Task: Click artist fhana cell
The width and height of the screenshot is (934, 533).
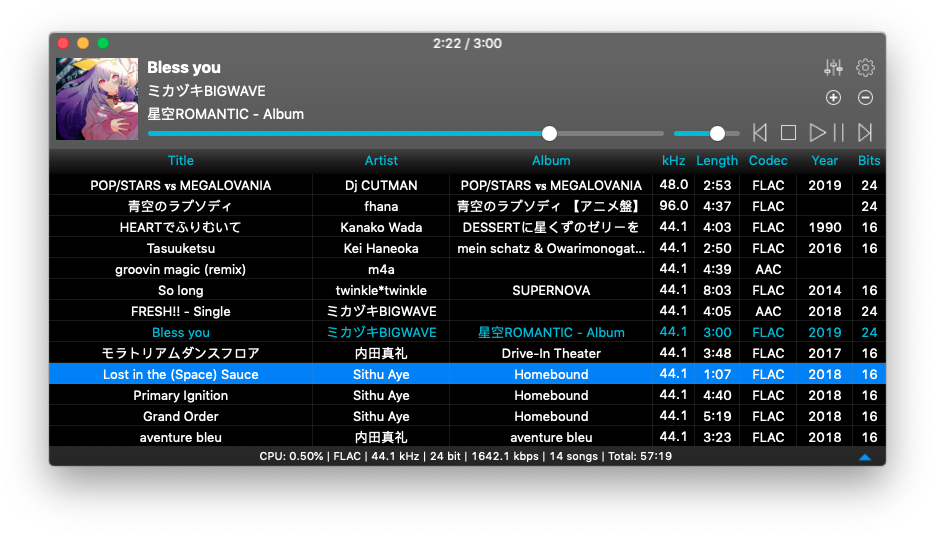Action: [x=381, y=206]
